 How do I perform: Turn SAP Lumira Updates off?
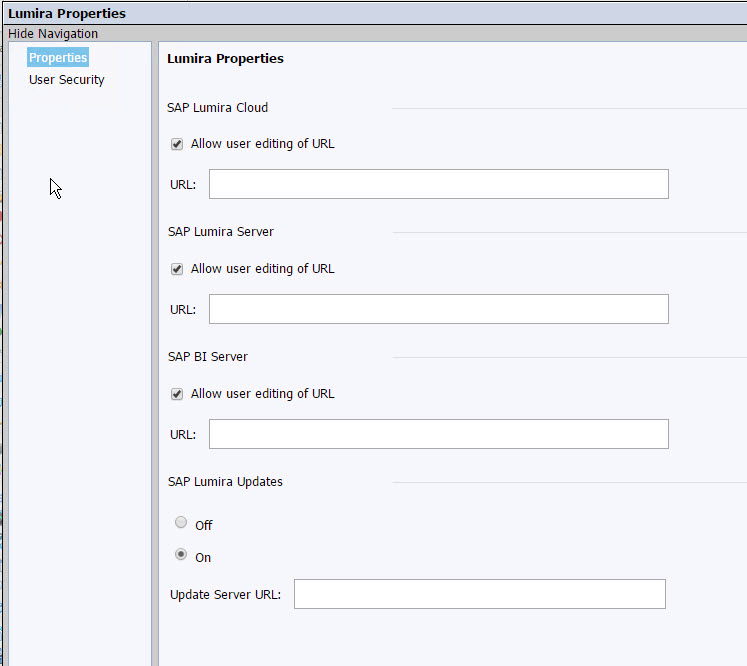click(181, 523)
